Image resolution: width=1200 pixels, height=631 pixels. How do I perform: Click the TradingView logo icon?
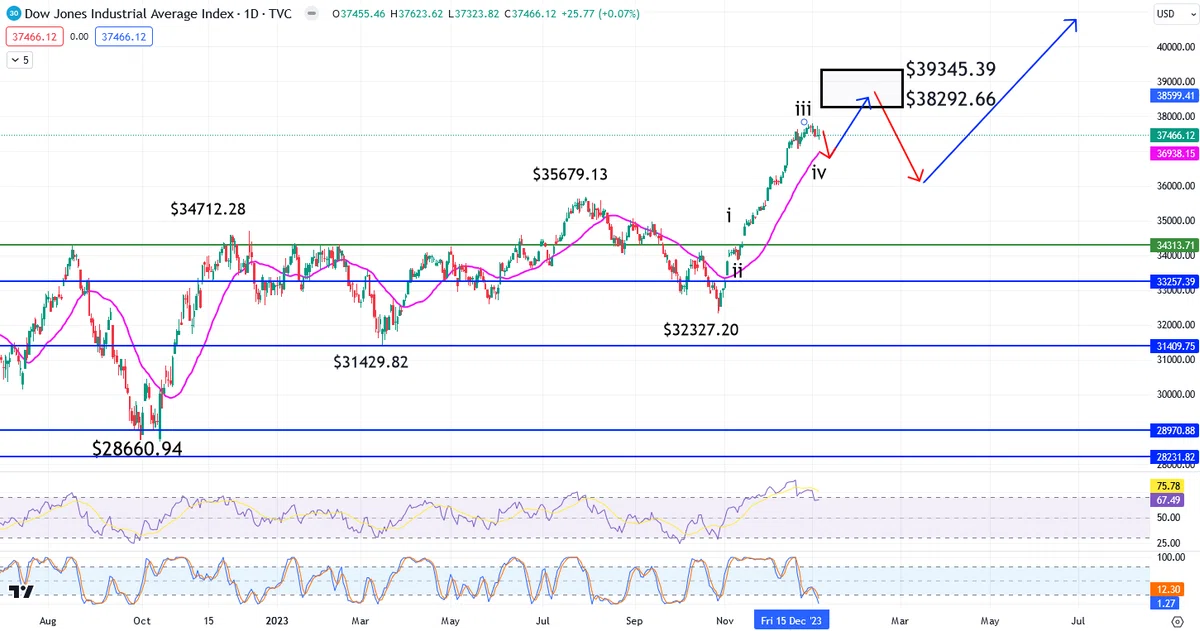coord(22,591)
